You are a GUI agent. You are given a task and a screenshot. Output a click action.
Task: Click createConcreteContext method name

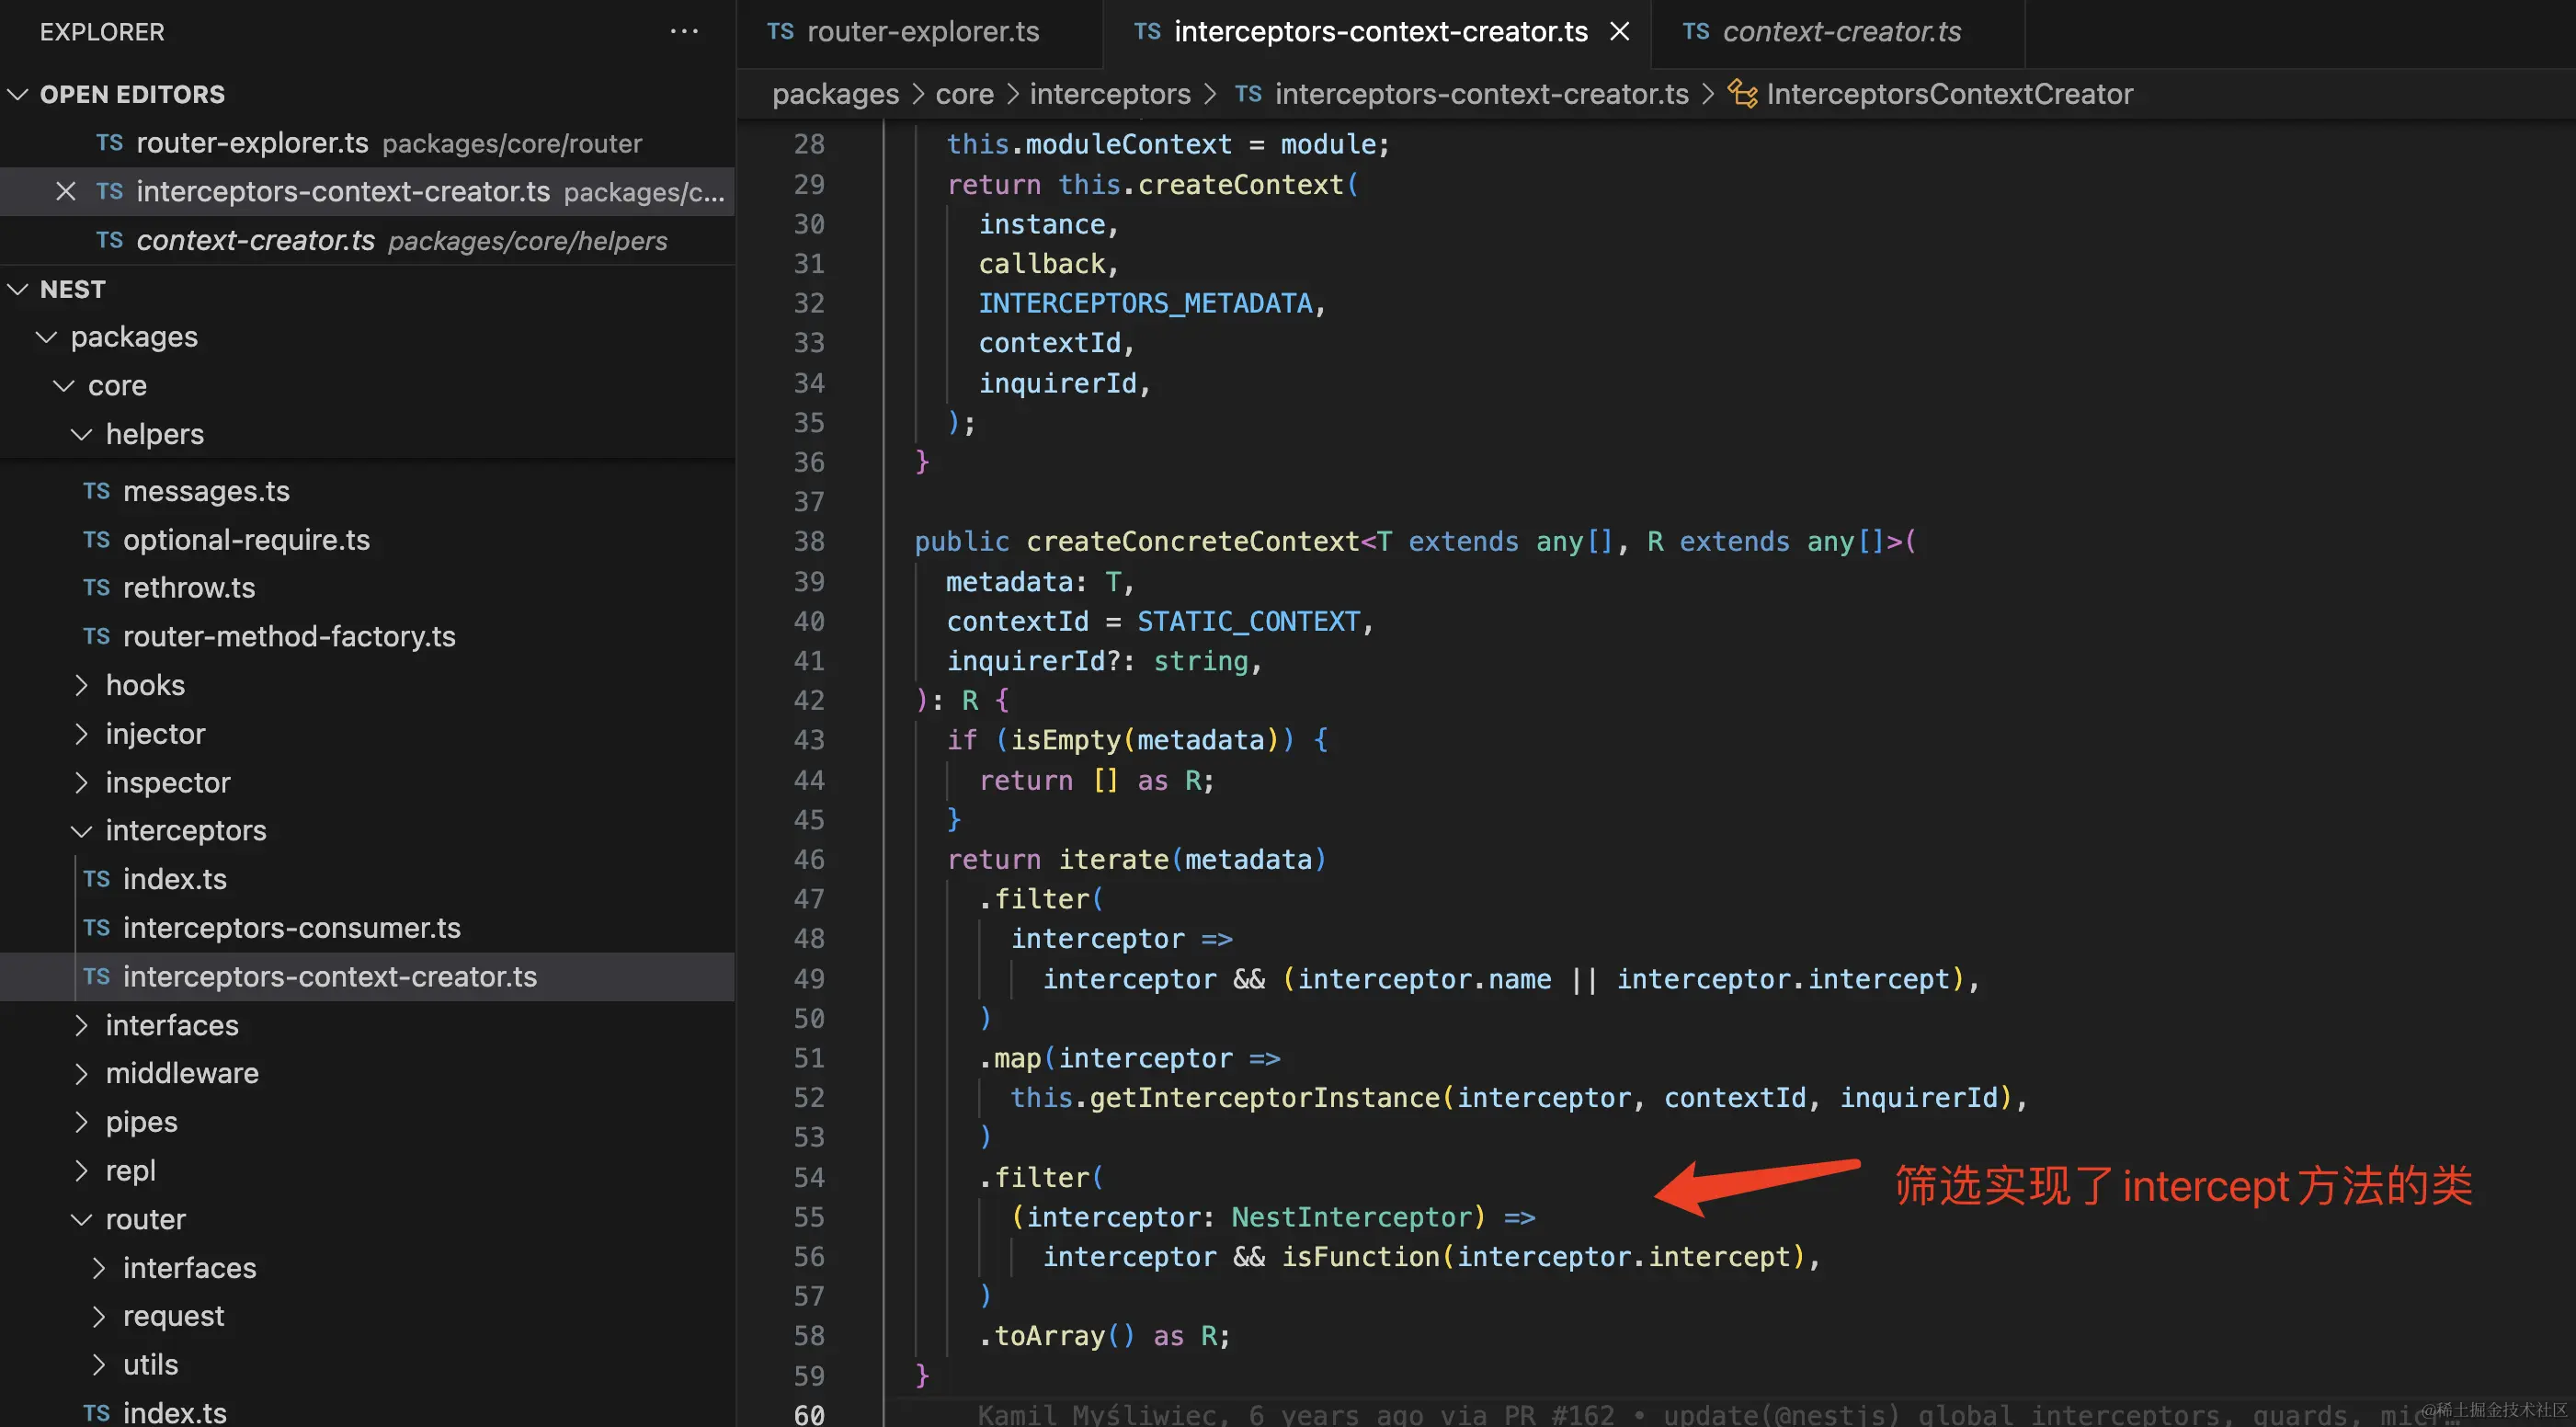click(1192, 542)
